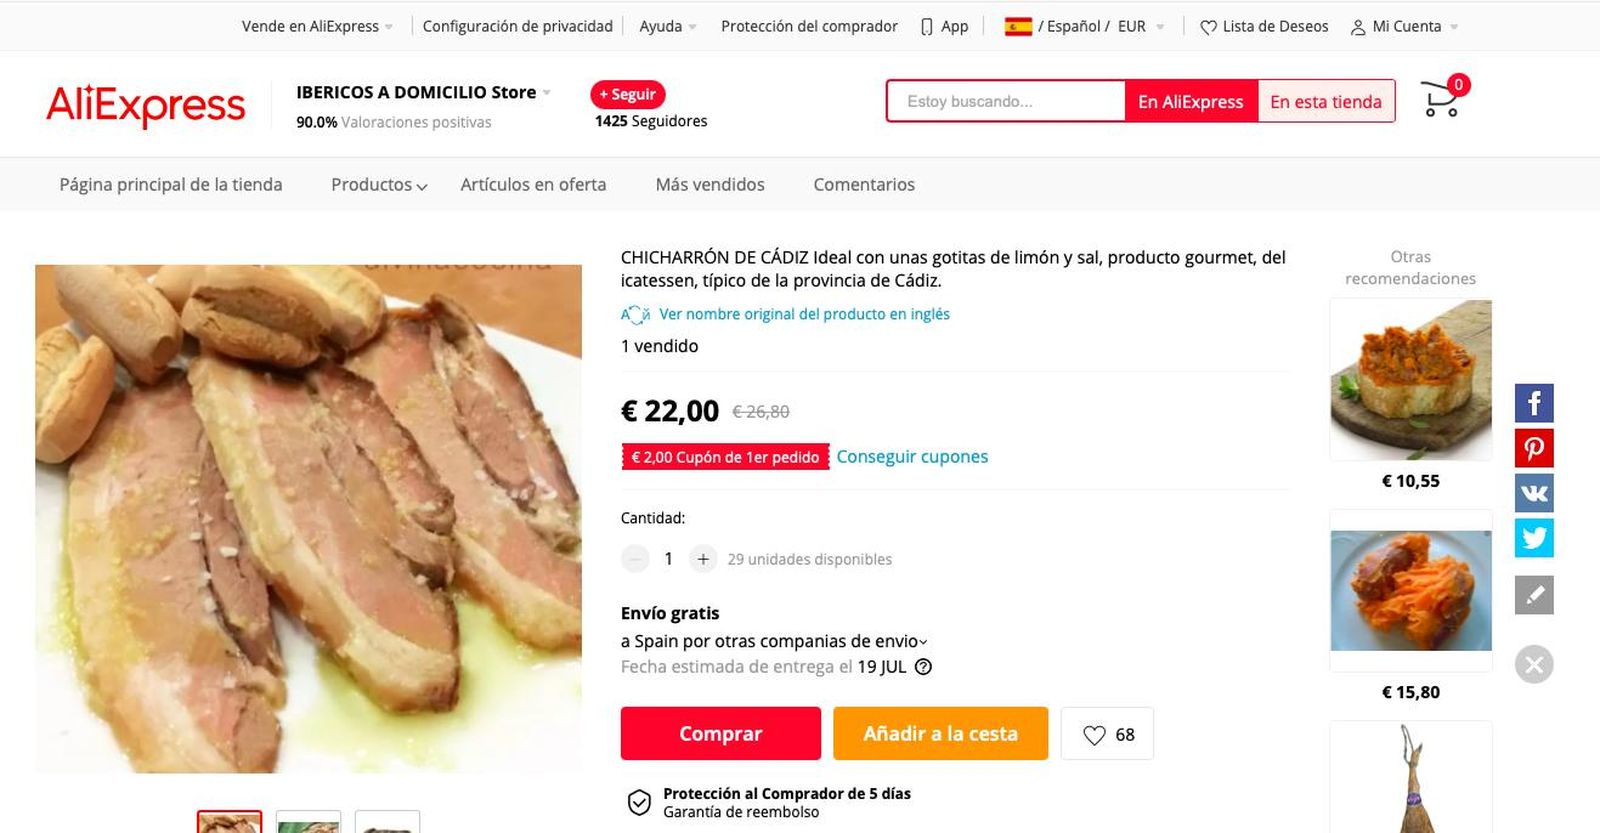1600x833 pixels.
Task: Increase quantity with plus stepper
Action: [701, 558]
